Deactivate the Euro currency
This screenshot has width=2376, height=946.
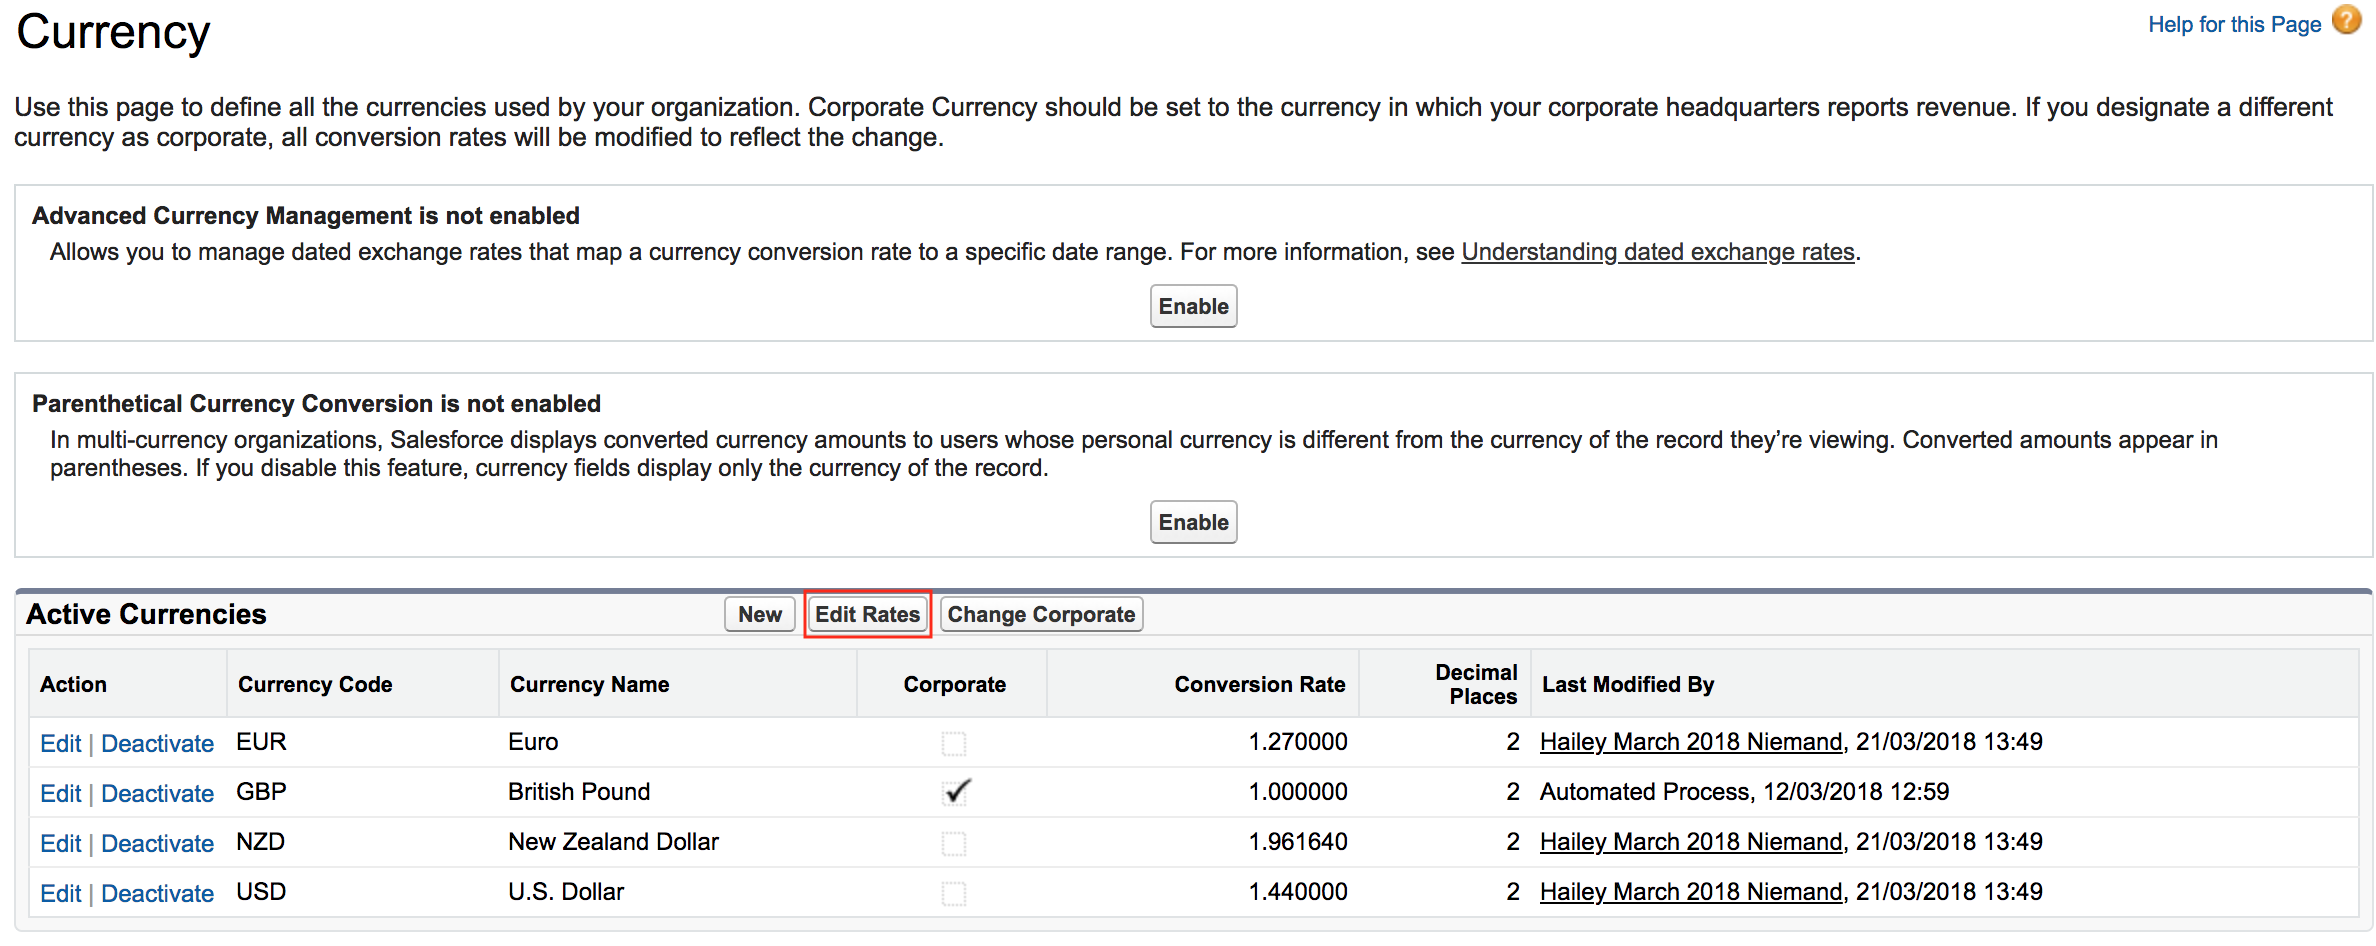point(157,743)
